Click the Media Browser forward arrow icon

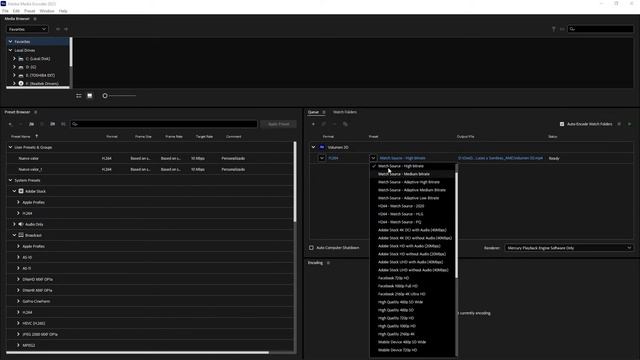[66, 29]
